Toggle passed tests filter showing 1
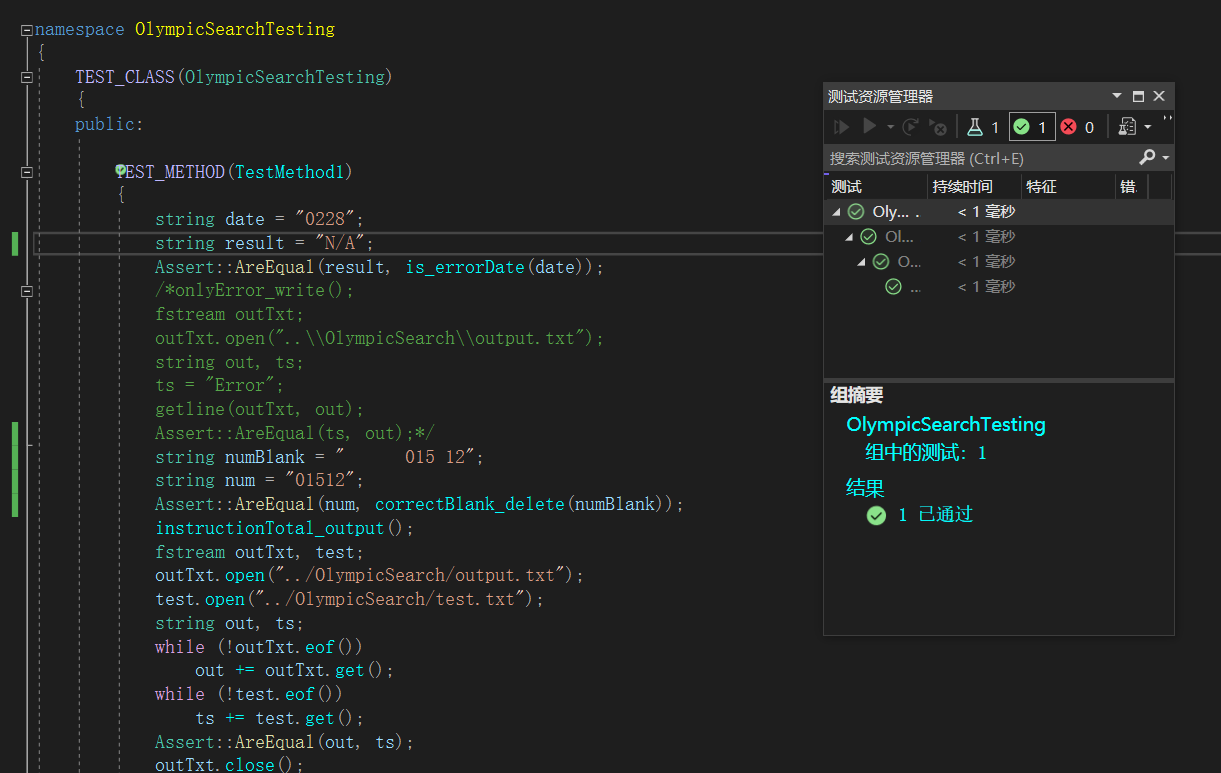The image size is (1221, 773). pos(1031,127)
